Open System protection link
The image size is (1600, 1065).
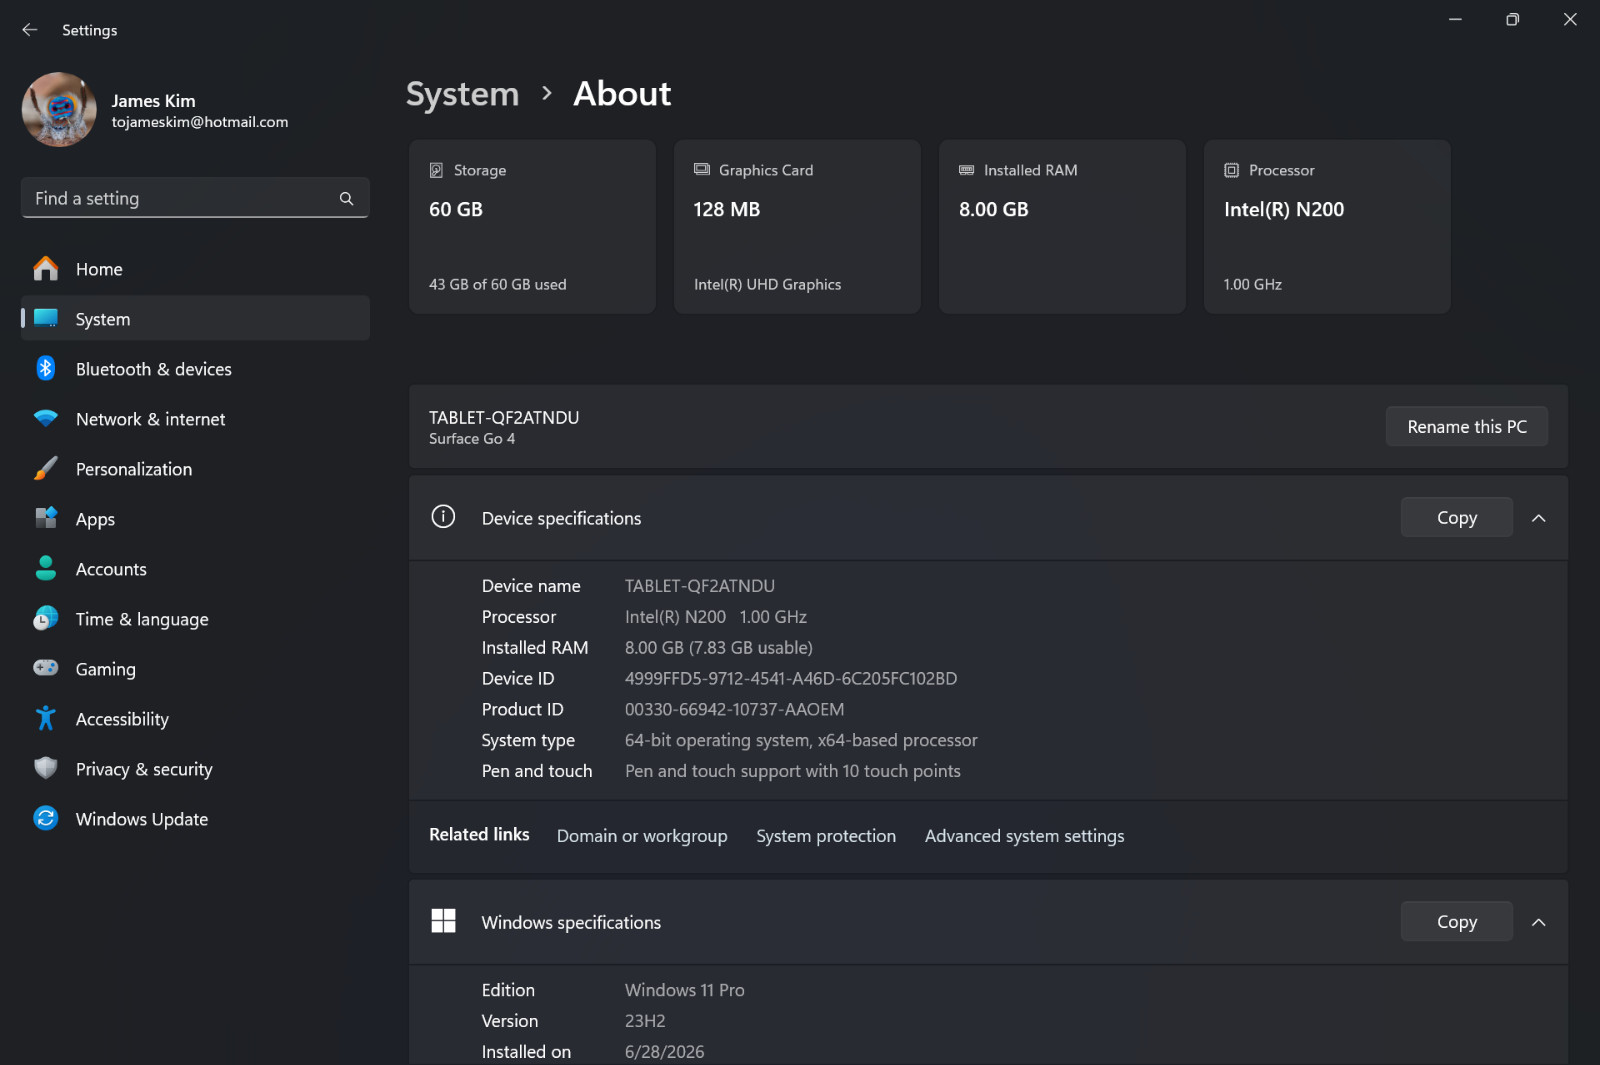tap(826, 836)
